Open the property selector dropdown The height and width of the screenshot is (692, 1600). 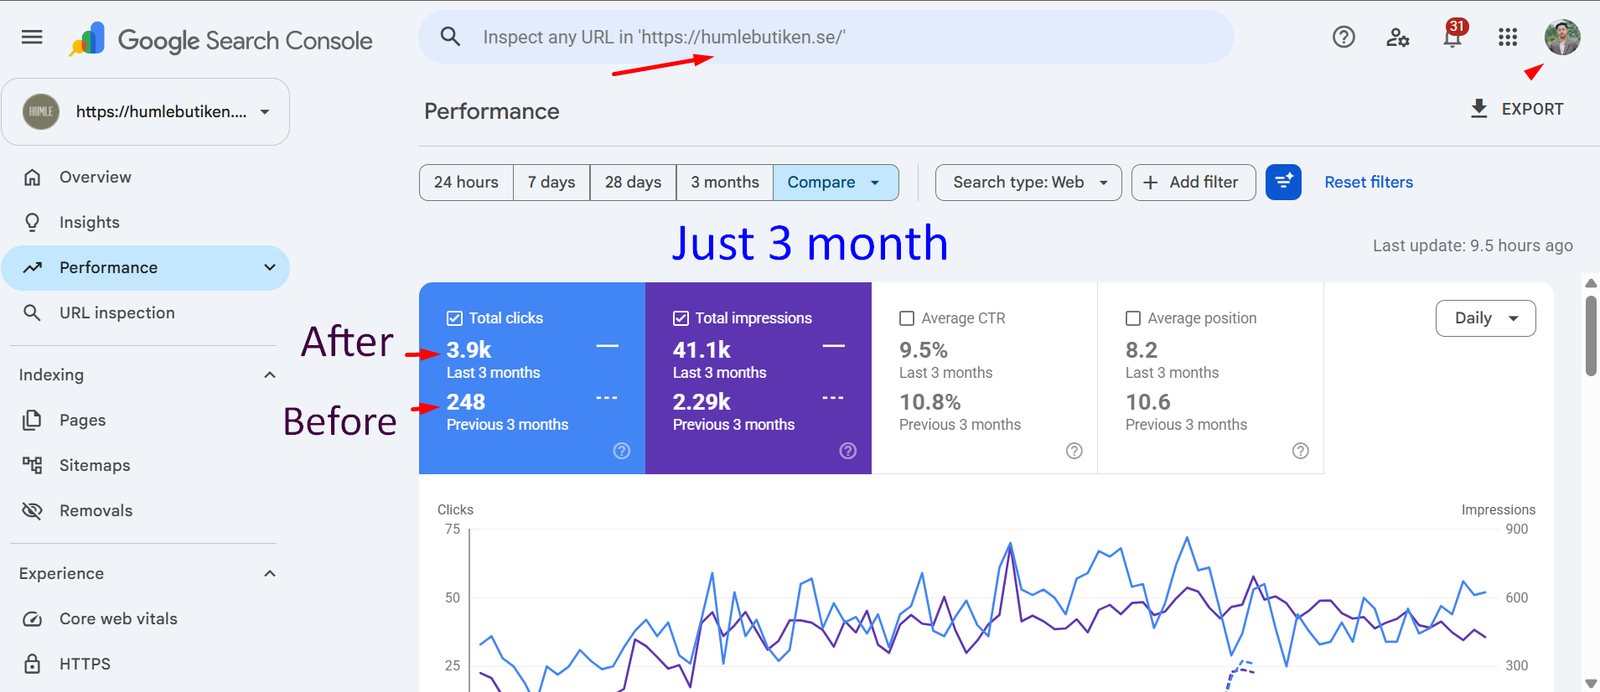145,112
